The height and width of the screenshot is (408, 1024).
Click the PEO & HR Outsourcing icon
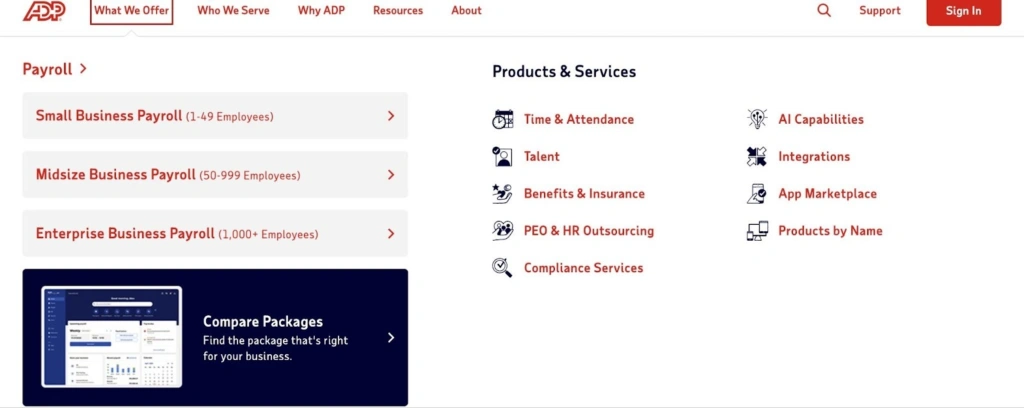[502, 231]
